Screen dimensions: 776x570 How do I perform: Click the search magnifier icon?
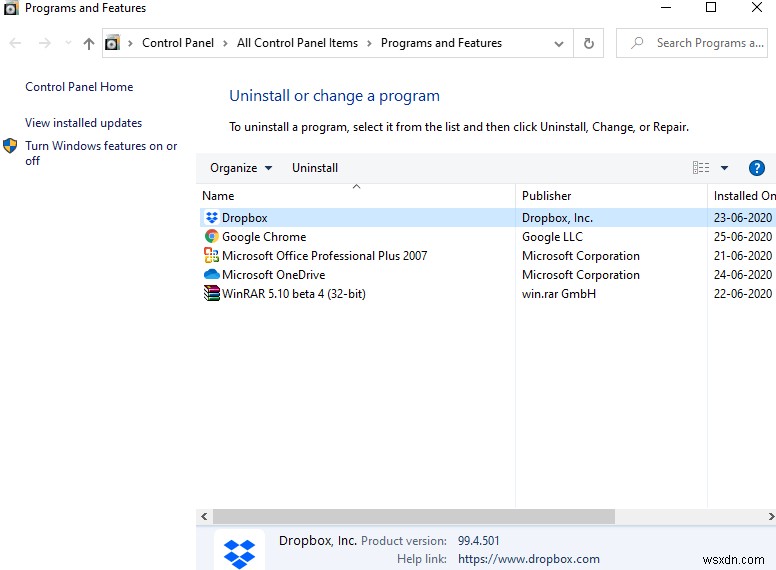637,43
